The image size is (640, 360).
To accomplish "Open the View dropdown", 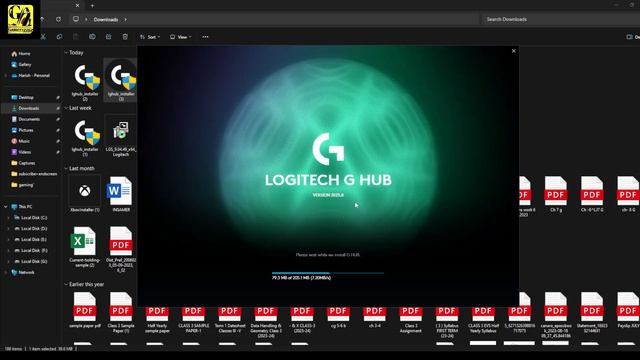I will (x=180, y=37).
